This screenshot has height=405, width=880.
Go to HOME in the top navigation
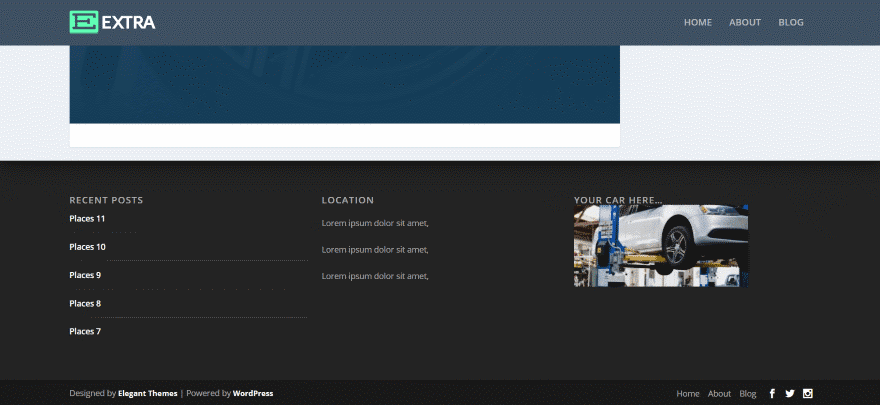pyautogui.click(x=698, y=23)
